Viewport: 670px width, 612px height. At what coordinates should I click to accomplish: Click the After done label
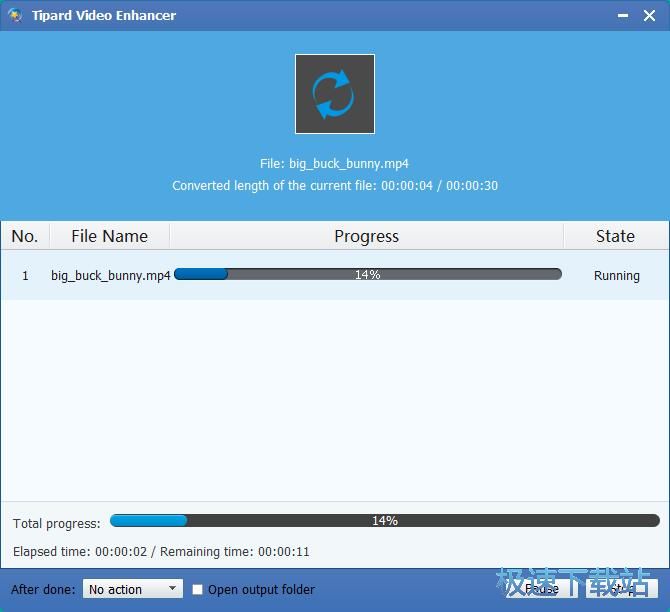tap(43, 589)
